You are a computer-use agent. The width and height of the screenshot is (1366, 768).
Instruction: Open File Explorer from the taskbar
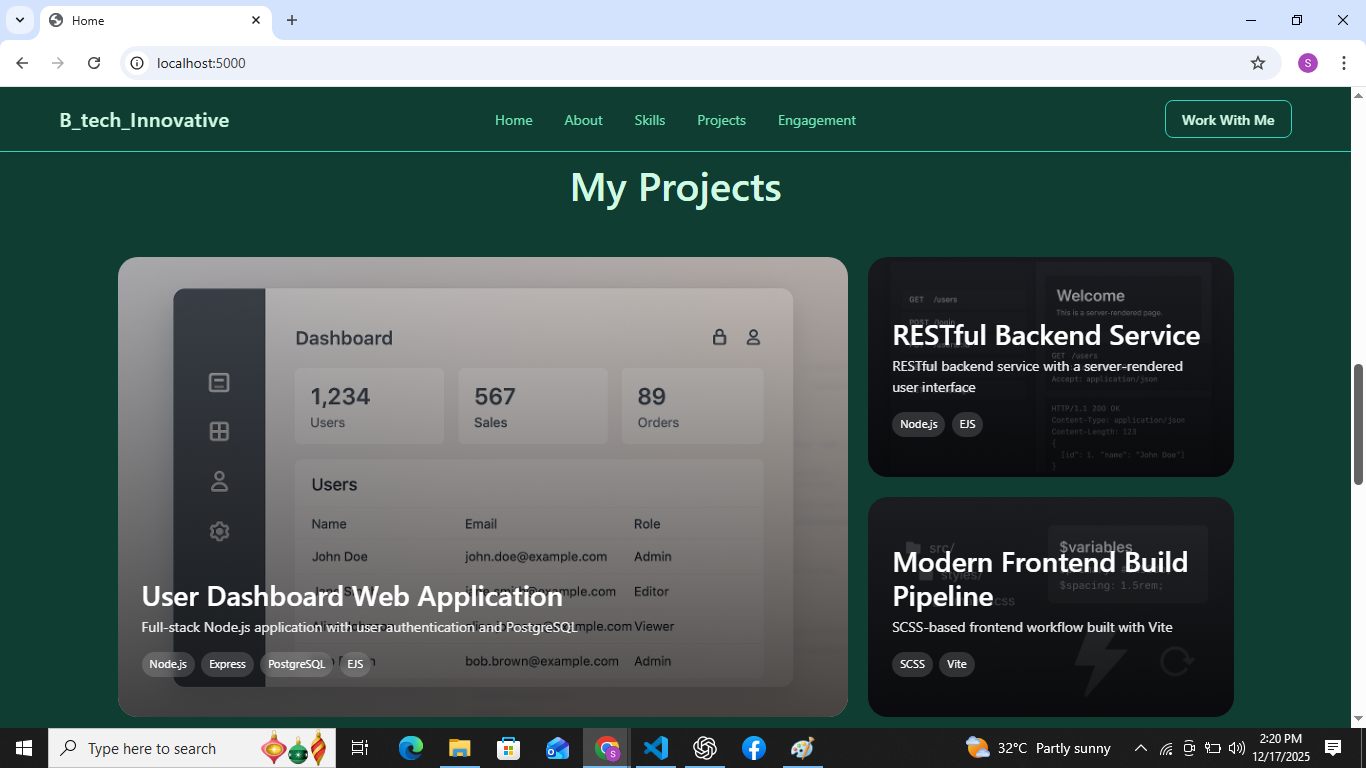tap(459, 748)
